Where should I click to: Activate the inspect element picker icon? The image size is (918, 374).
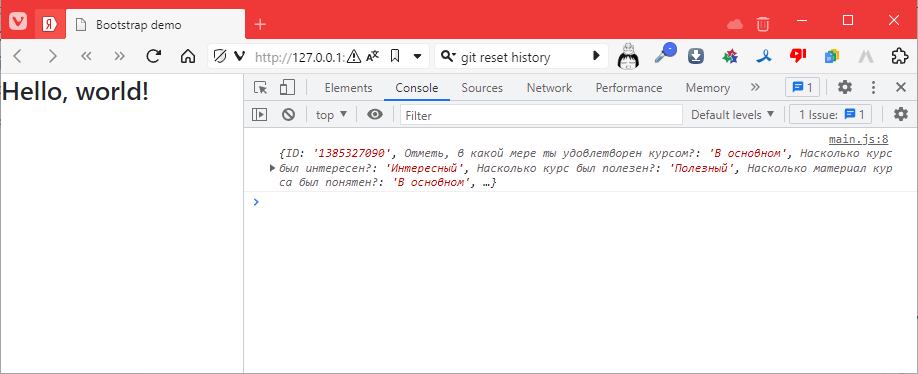tap(261, 88)
